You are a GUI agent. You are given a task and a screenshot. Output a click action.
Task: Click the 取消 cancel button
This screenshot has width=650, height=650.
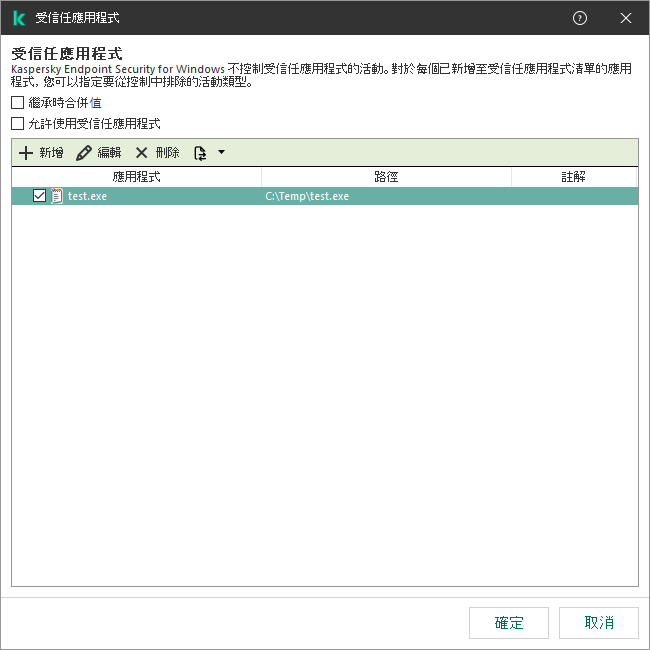pos(599,623)
